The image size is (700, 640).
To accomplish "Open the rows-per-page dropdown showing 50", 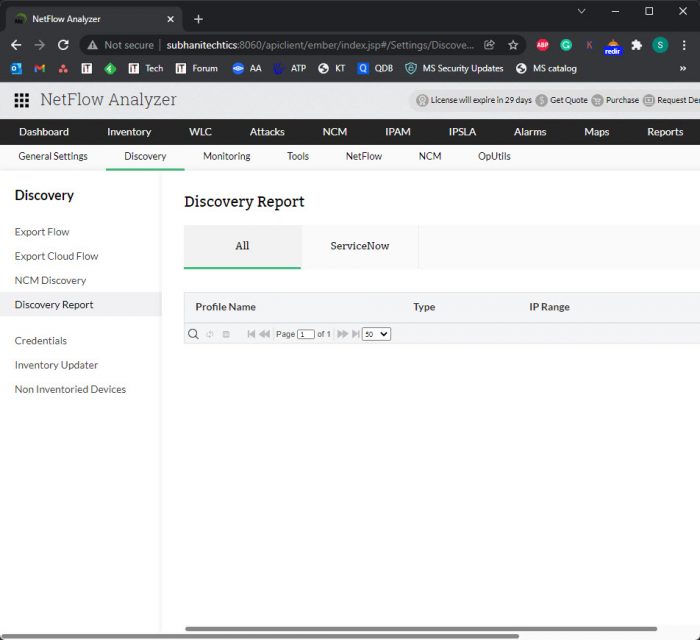I will coord(376,334).
